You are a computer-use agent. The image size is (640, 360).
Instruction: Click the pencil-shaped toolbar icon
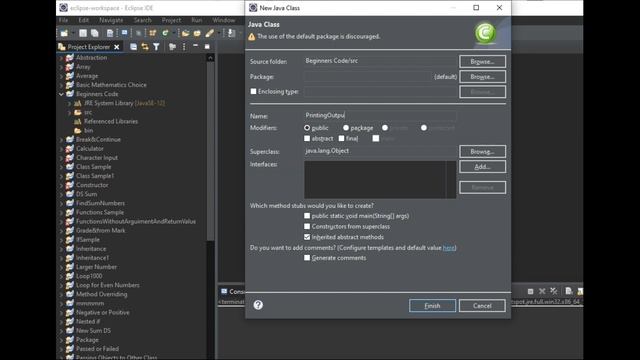(x=209, y=33)
